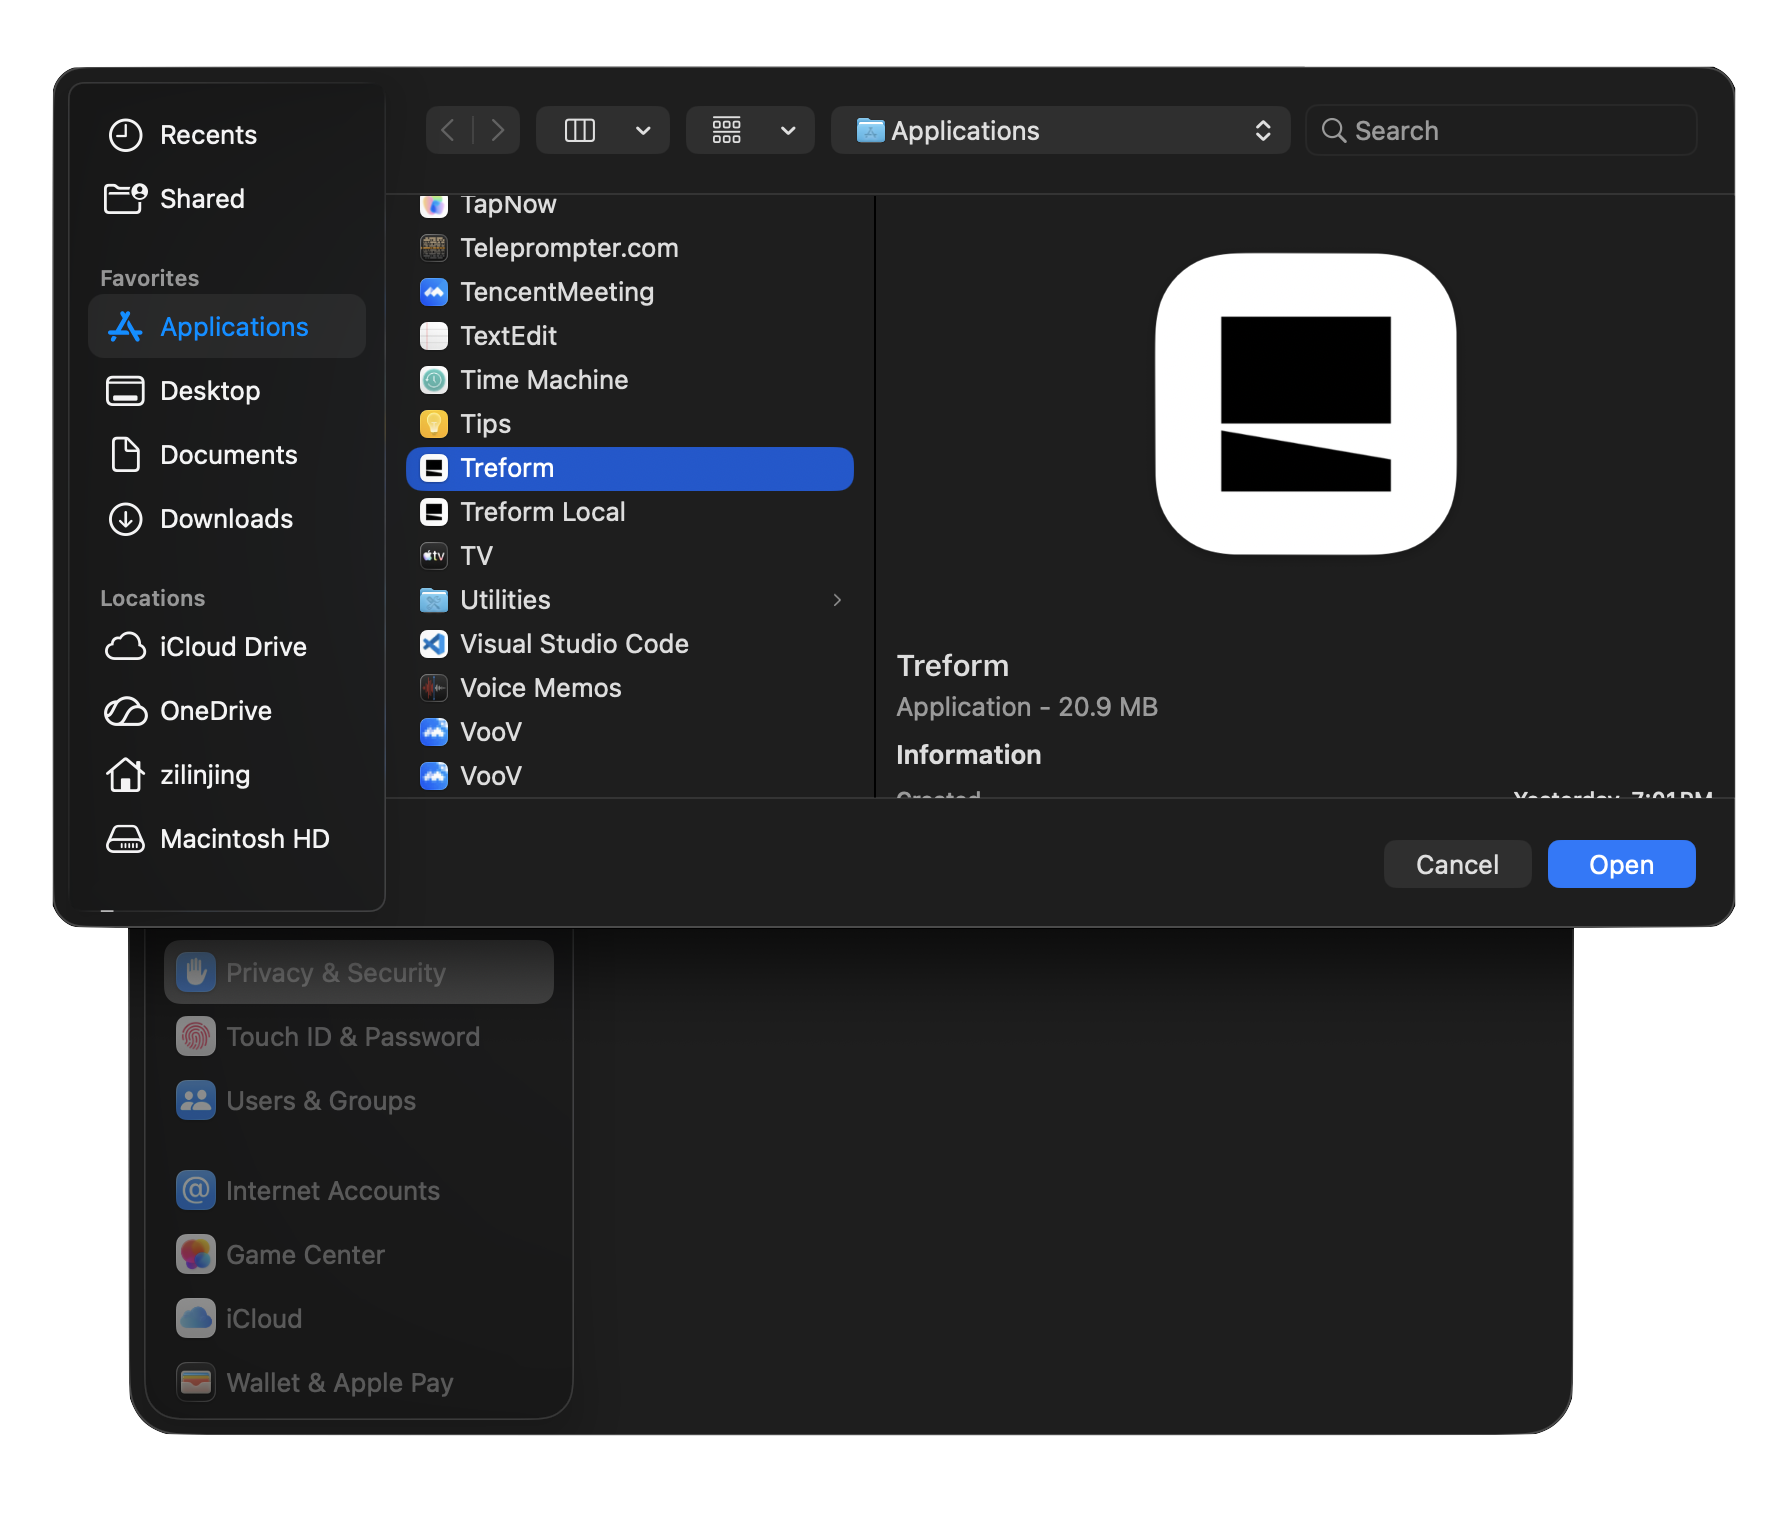Select Applications under Favorites

click(227, 327)
